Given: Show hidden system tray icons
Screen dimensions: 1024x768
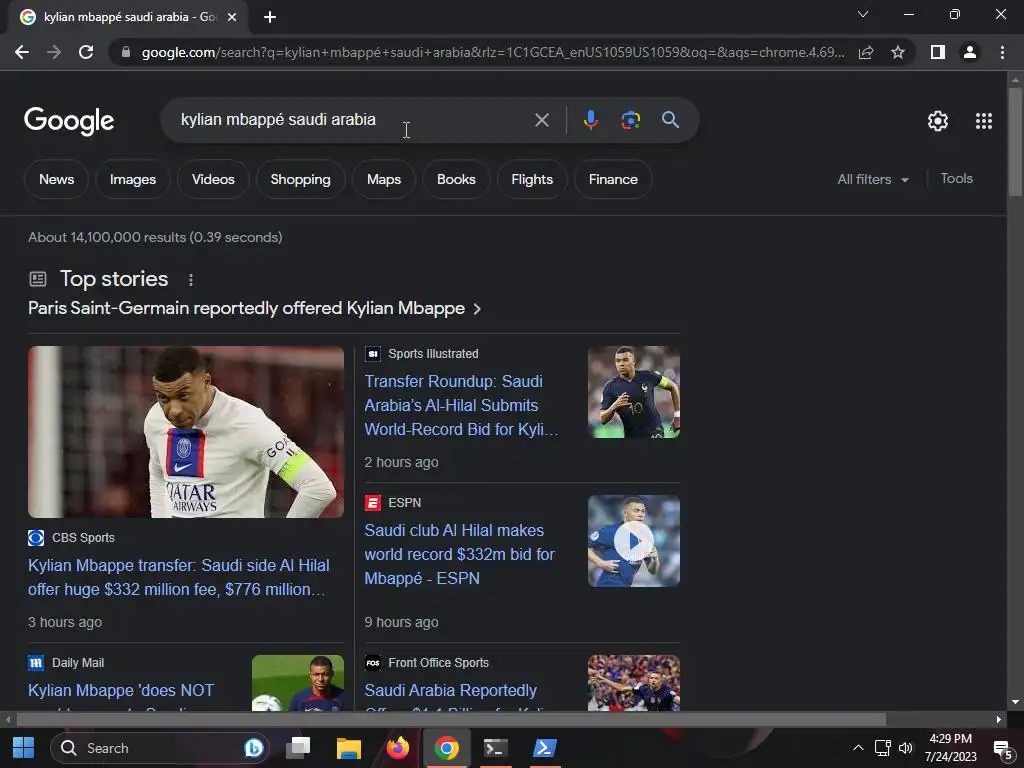Looking at the screenshot, I should coord(858,748).
